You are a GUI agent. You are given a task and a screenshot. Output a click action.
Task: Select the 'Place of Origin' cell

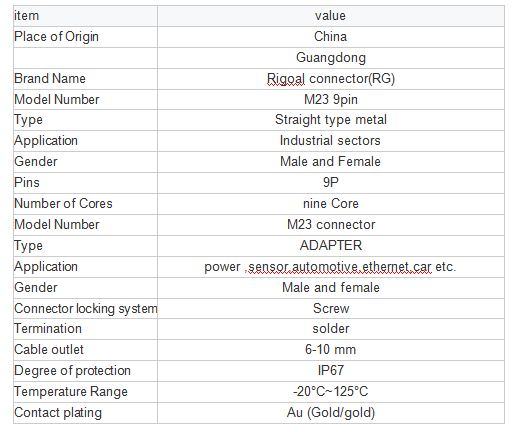coord(85,37)
